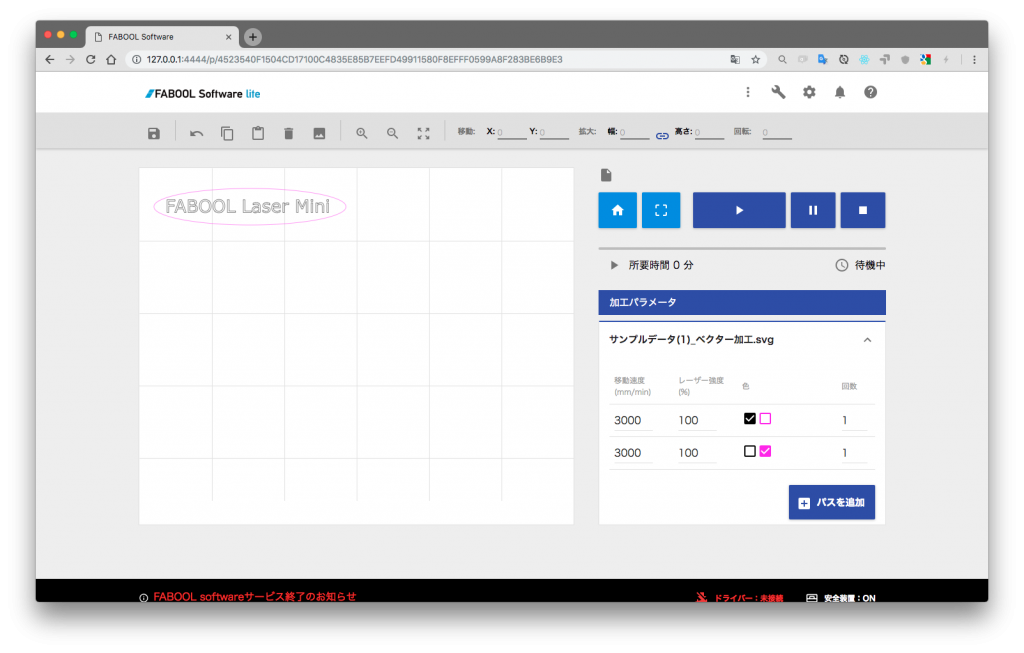1024x653 pixels.
Task: Open the FABOOL softwareサービス終了のお知らせ link
Action: point(255,596)
